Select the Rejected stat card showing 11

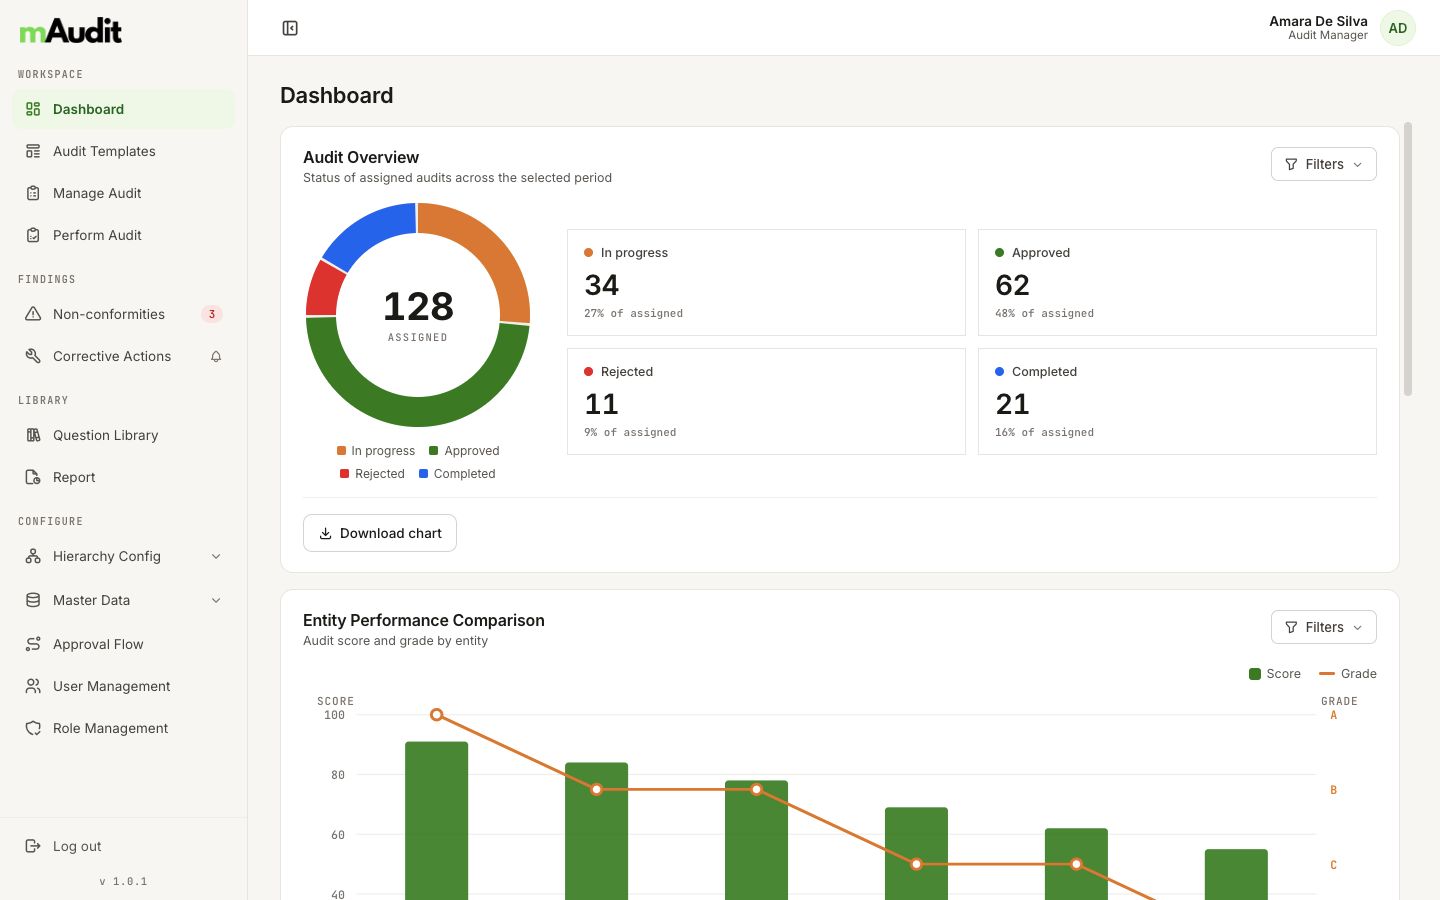766,401
